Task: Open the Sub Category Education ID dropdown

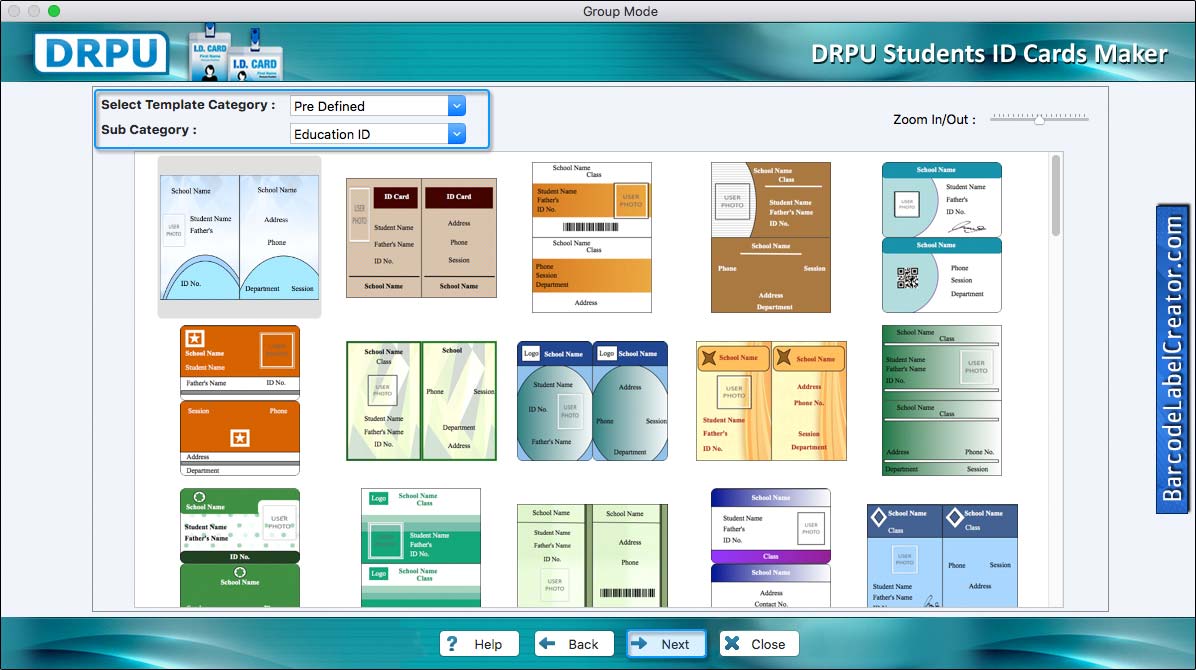Action: click(456, 134)
